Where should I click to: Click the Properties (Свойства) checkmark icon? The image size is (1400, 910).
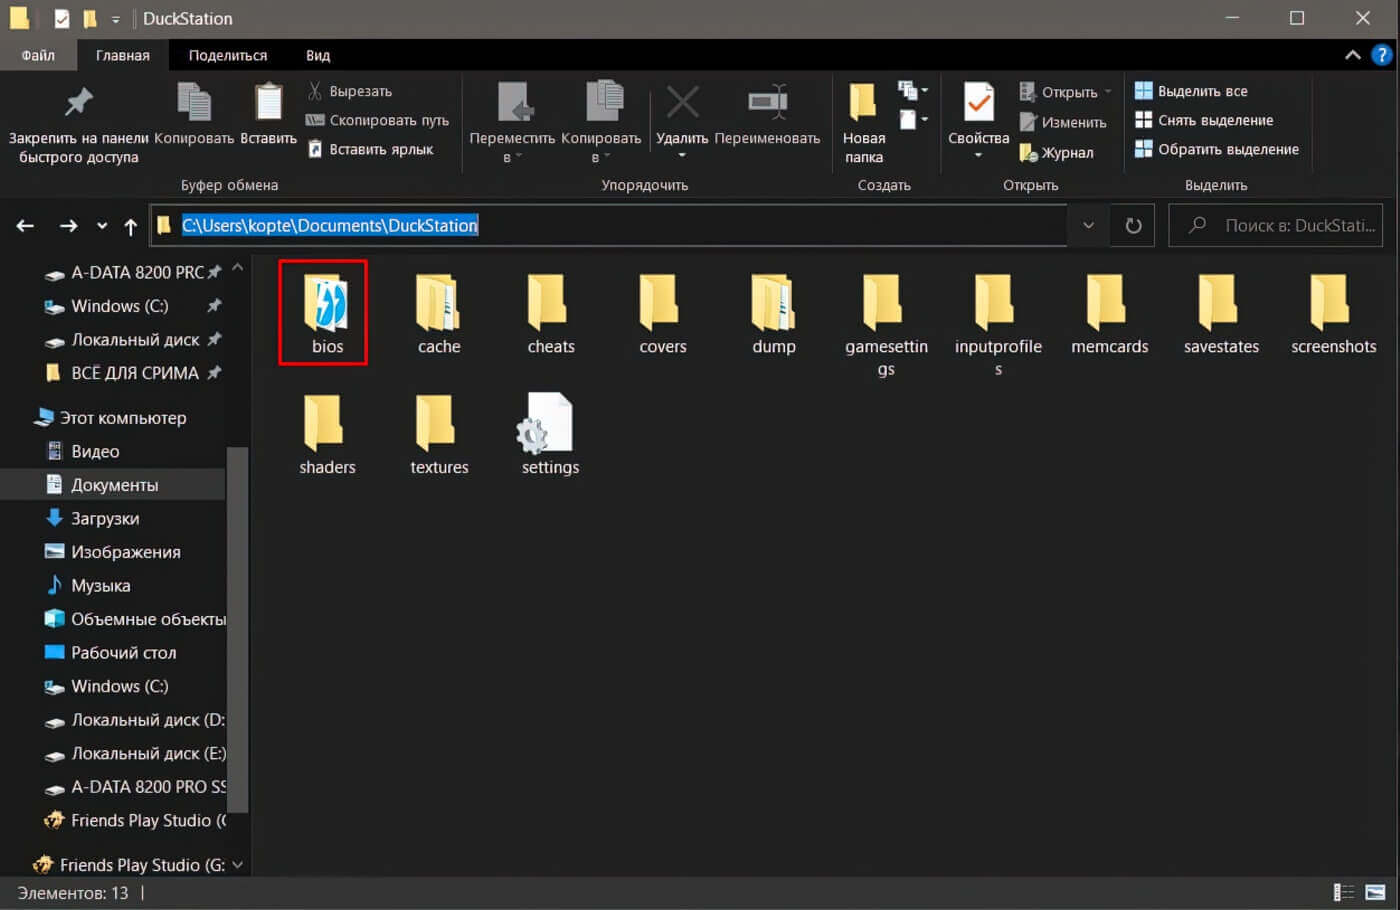coord(978,102)
